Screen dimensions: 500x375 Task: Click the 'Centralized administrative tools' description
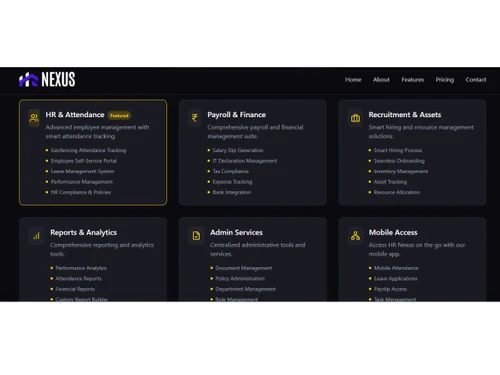click(258, 249)
